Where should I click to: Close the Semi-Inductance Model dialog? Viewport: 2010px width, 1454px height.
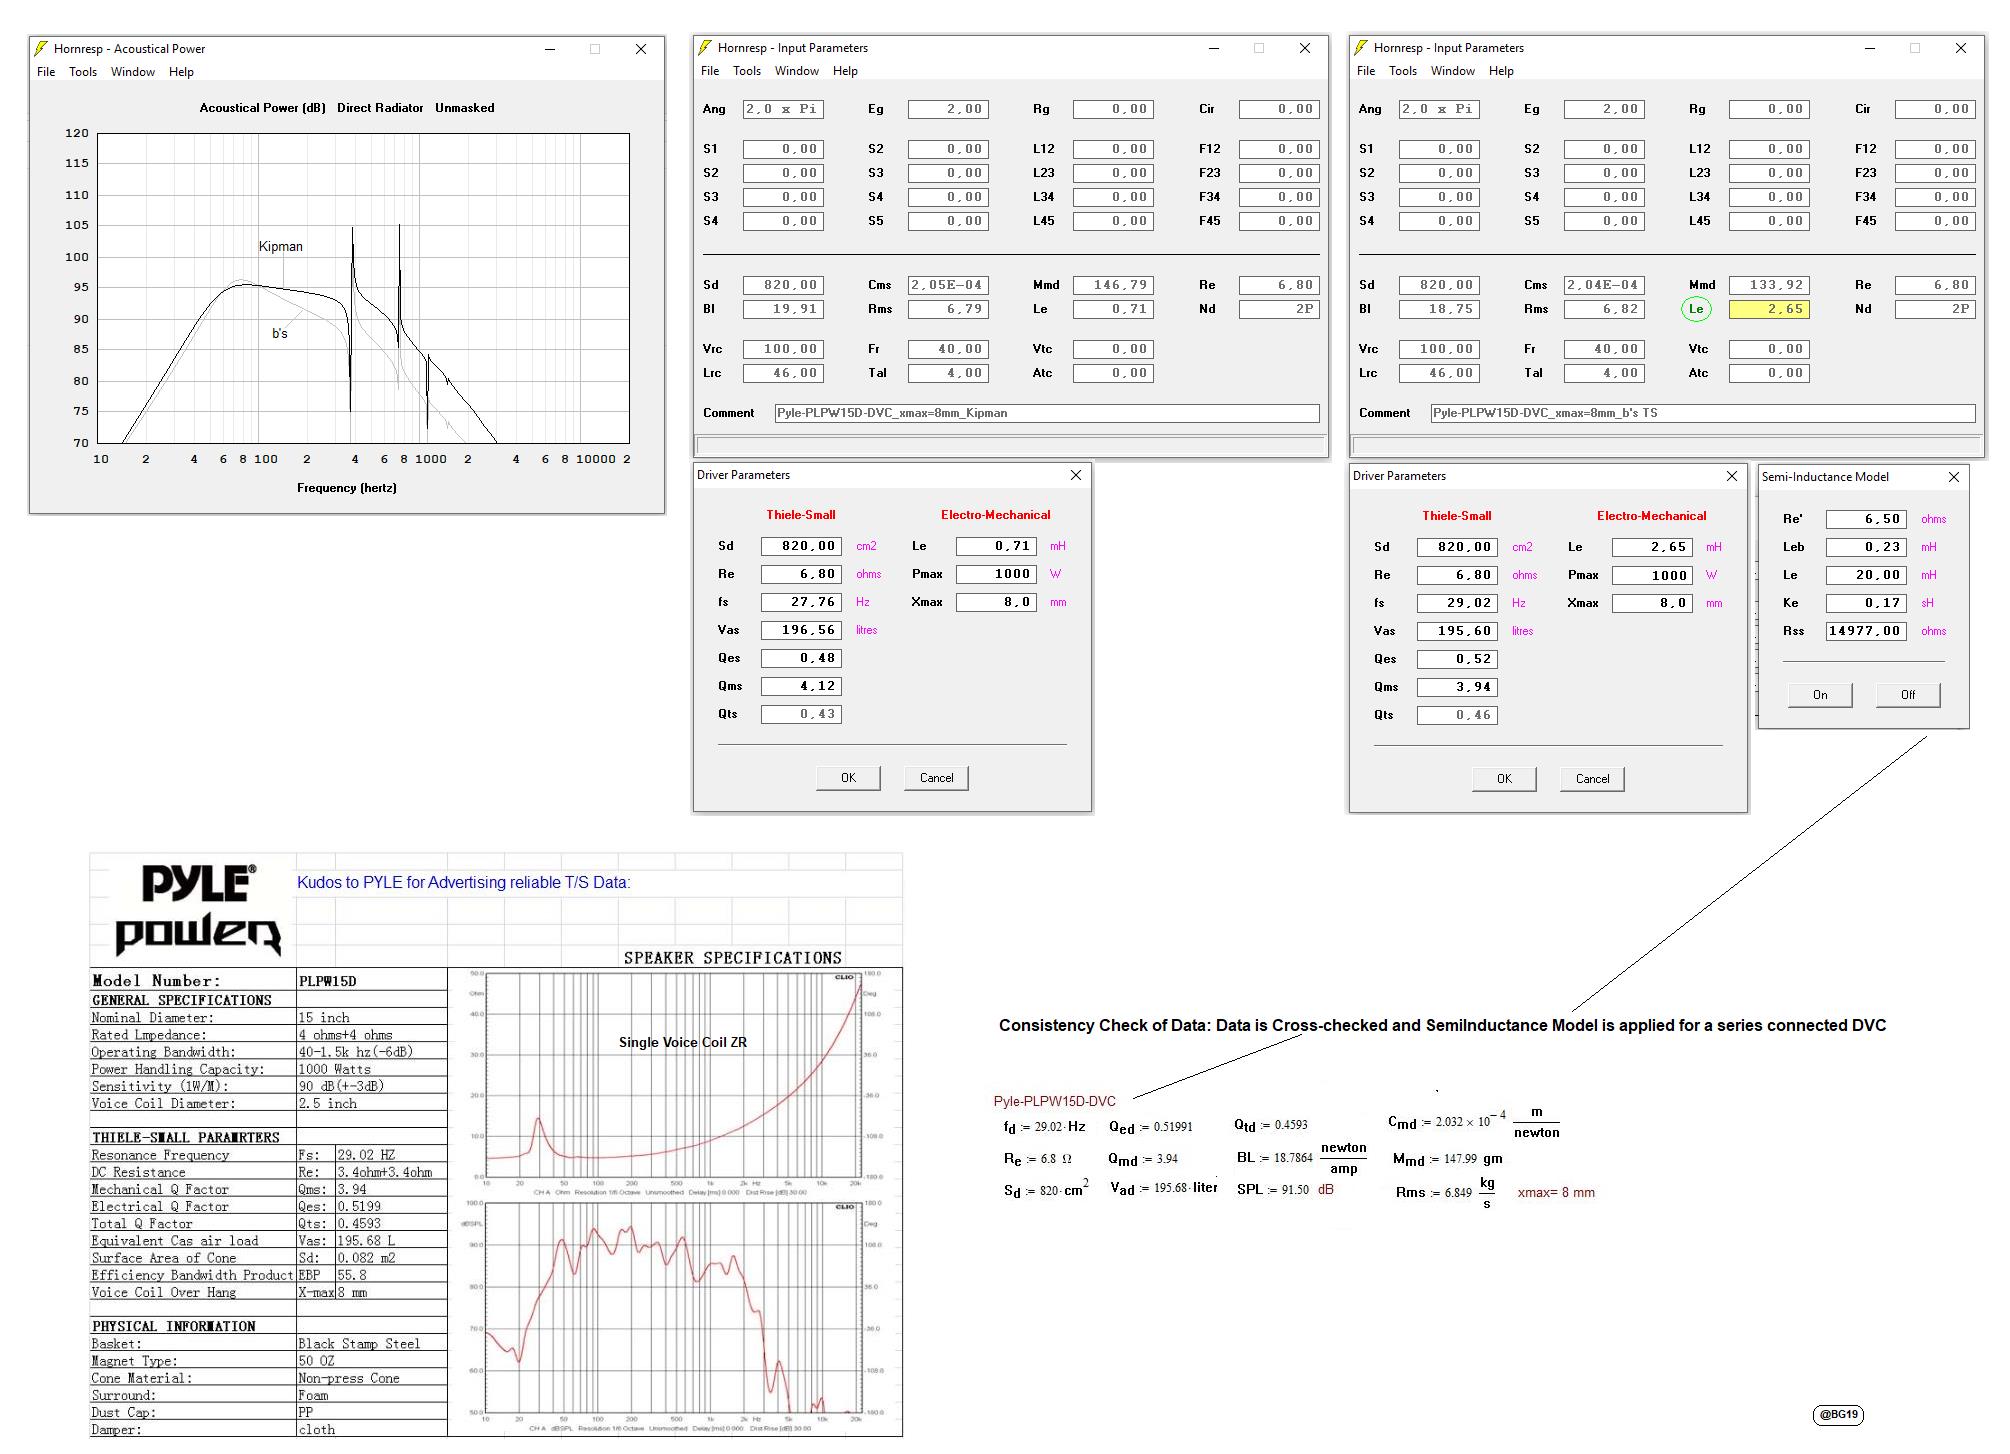click(x=1954, y=477)
